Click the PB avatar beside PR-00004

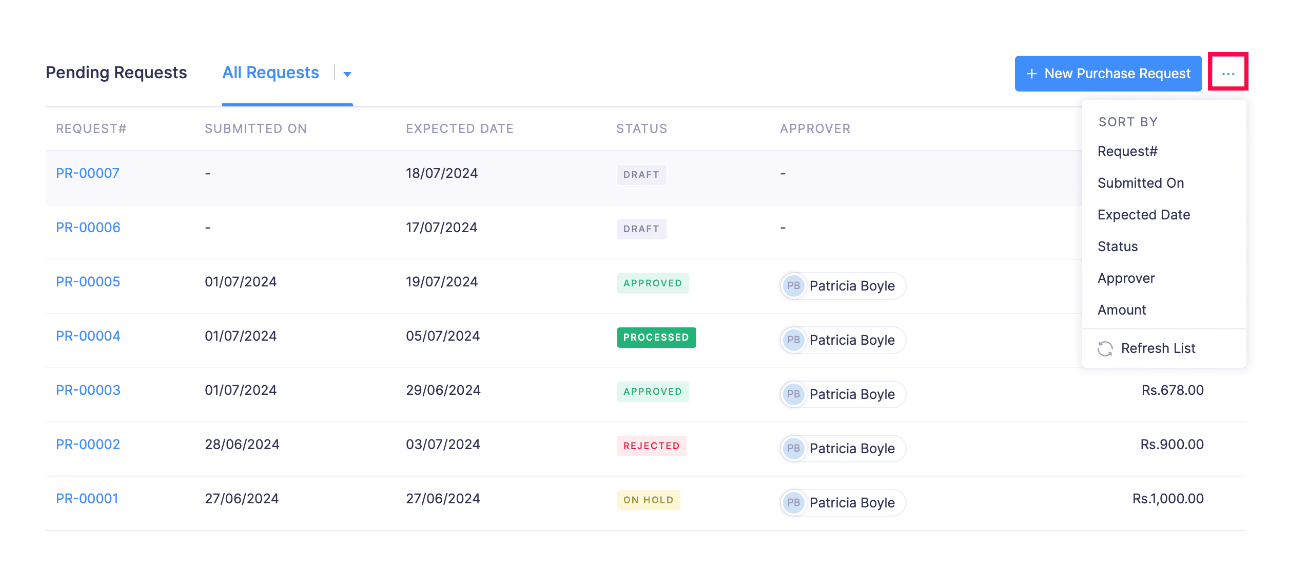coord(793,339)
